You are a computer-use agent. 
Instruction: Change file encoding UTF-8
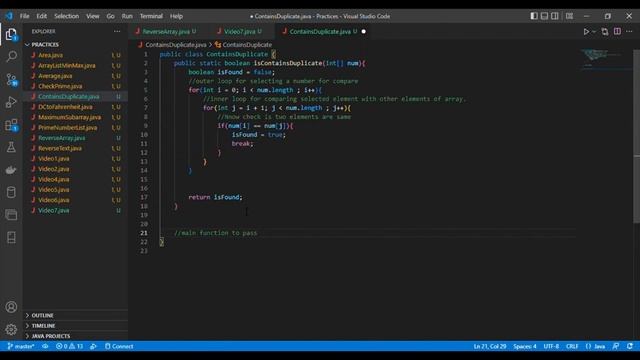tap(551, 346)
